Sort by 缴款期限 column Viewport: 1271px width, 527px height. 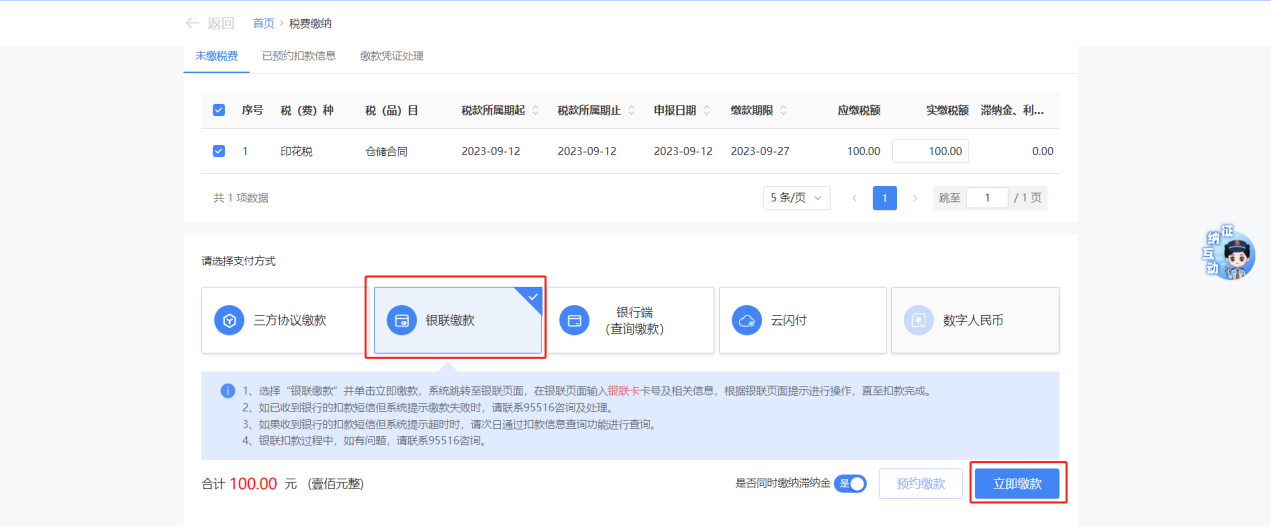pyautogui.click(x=783, y=110)
